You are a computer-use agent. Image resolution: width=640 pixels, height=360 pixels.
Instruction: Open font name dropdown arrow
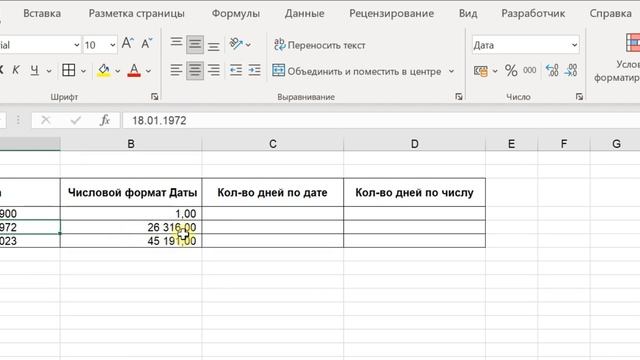[x=76, y=45]
